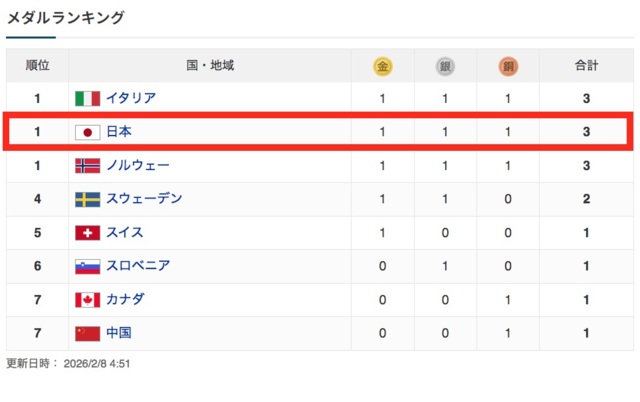640x402 pixels.
Task: Open the ノルウェー country link
Action: [x=137, y=166]
